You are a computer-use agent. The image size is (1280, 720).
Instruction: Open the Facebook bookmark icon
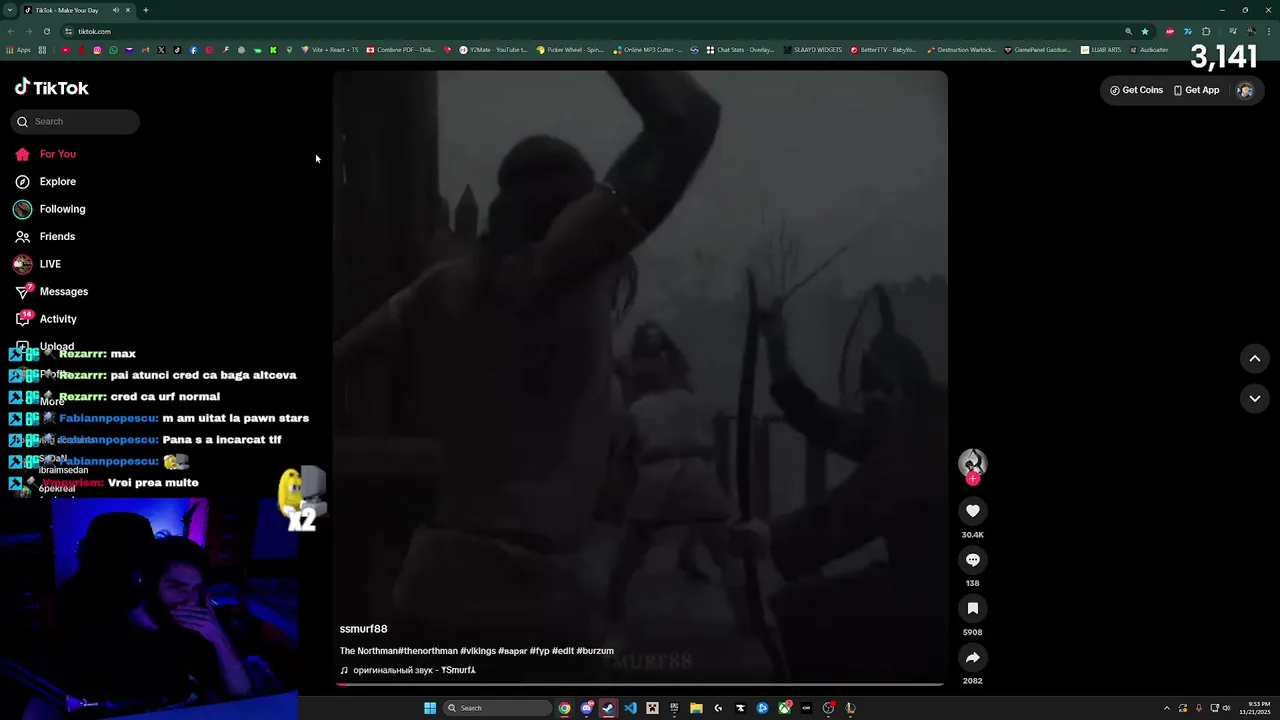tap(193, 50)
